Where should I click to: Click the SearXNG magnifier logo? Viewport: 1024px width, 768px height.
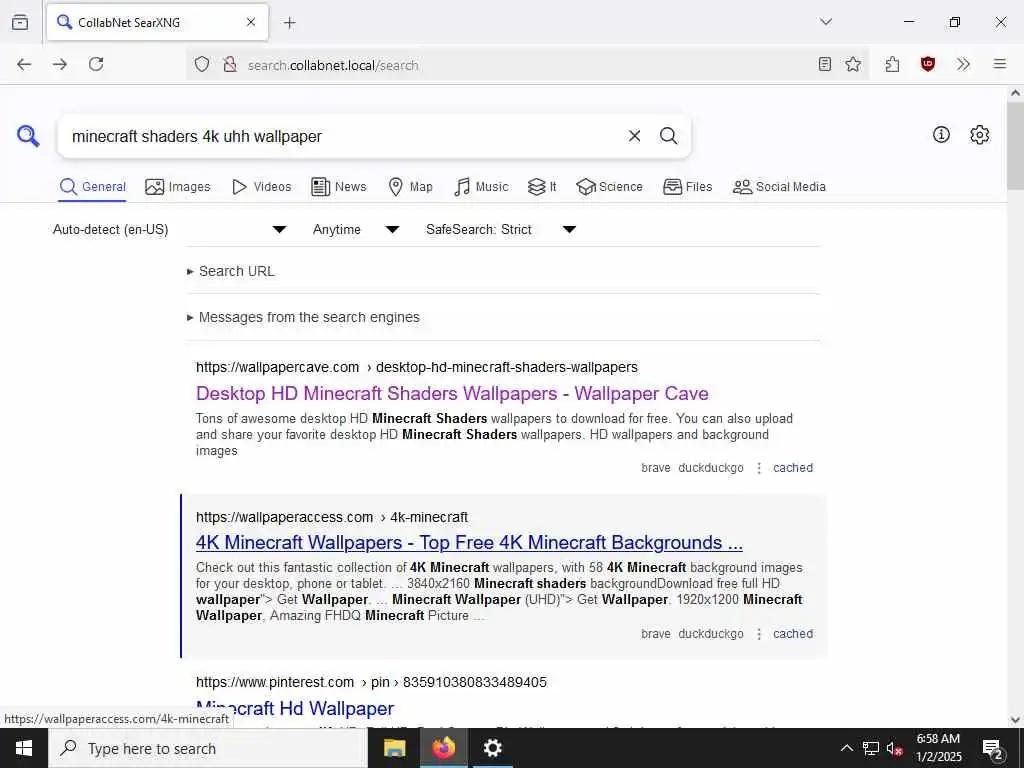point(28,136)
